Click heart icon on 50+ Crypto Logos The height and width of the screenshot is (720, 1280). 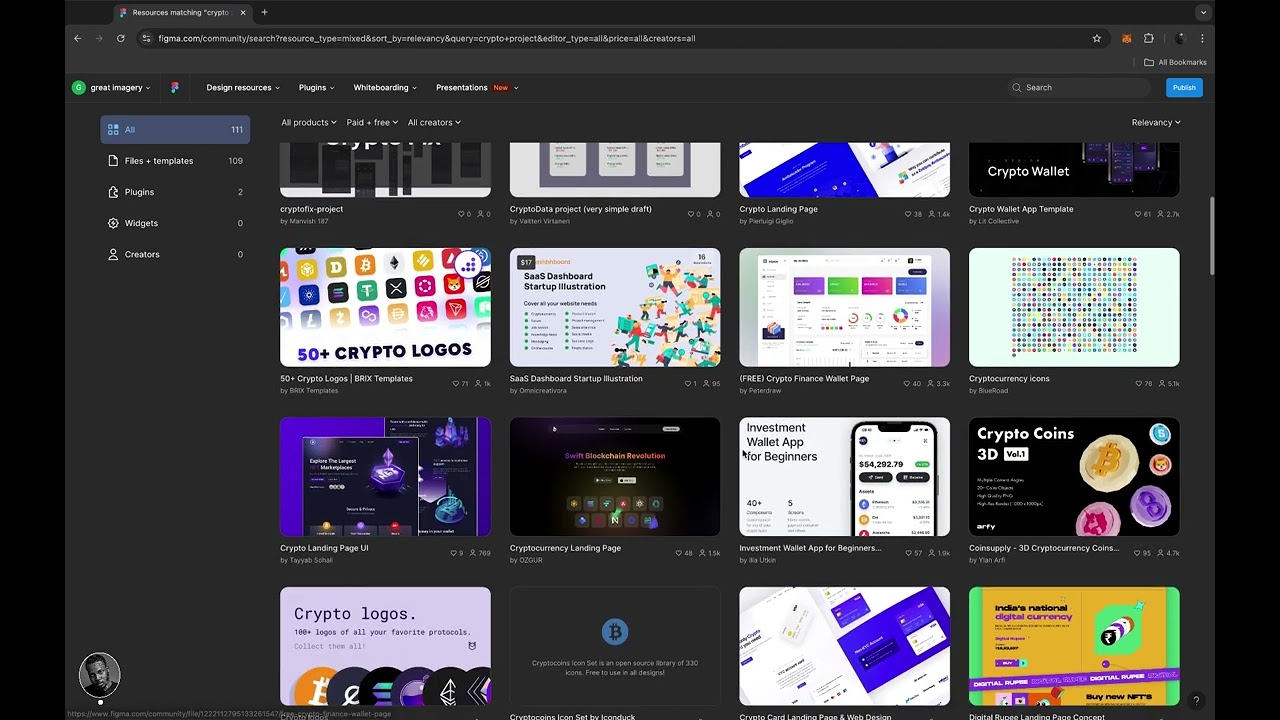[x=456, y=383]
